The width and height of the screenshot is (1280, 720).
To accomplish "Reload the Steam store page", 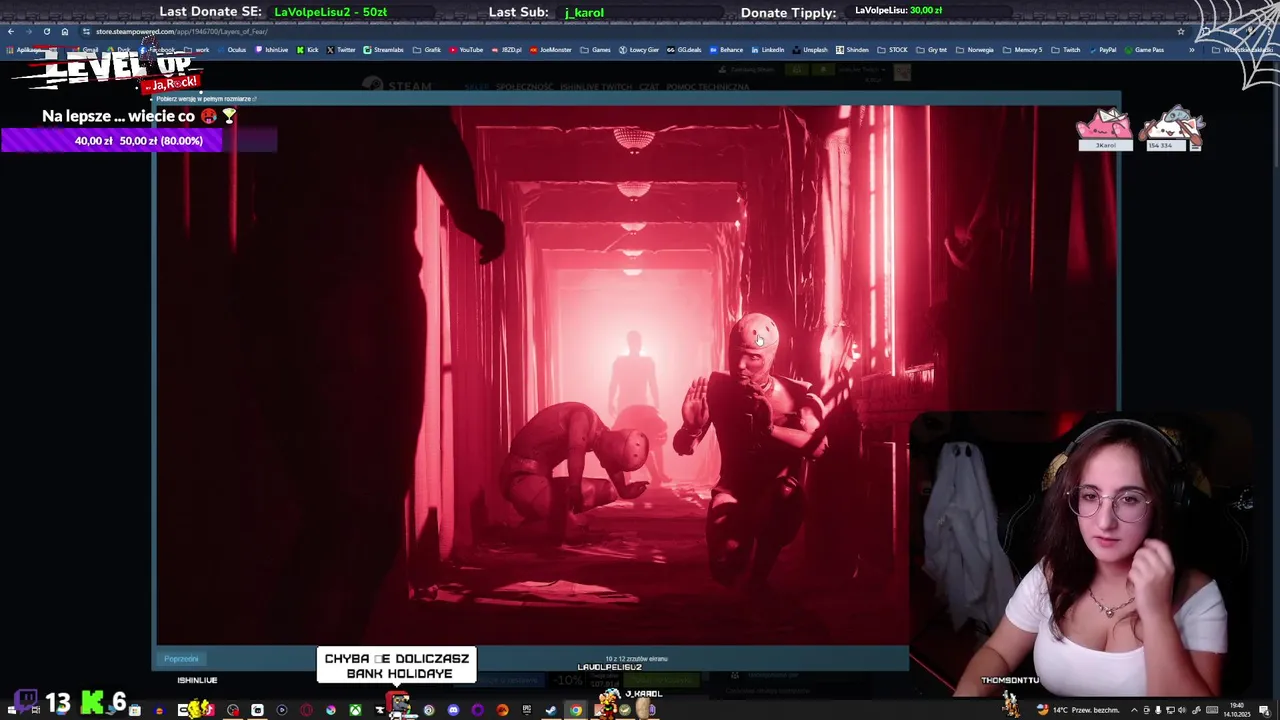I will click(46, 31).
